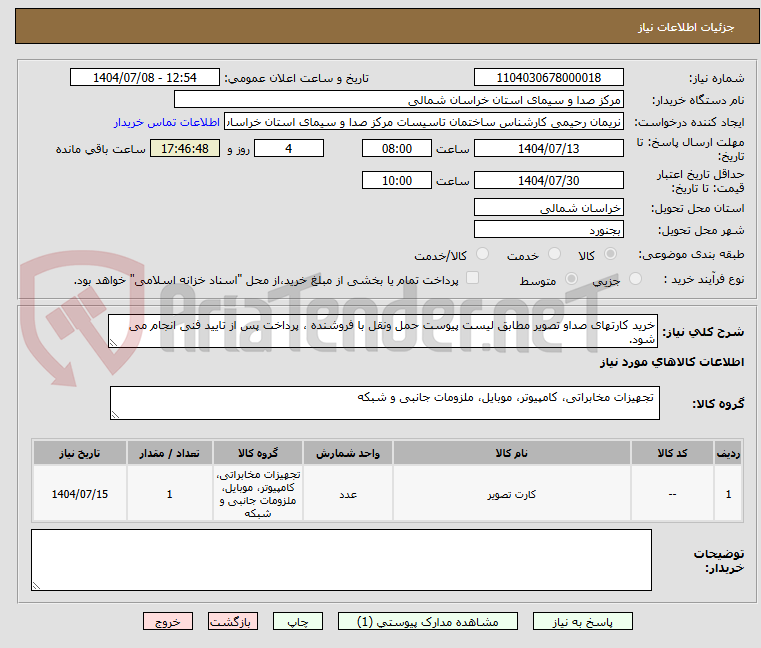The width and height of the screenshot is (761, 648).
Task: Click the نام دستگاه خریدار field
Action: pyautogui.click(x=398, y=100)
